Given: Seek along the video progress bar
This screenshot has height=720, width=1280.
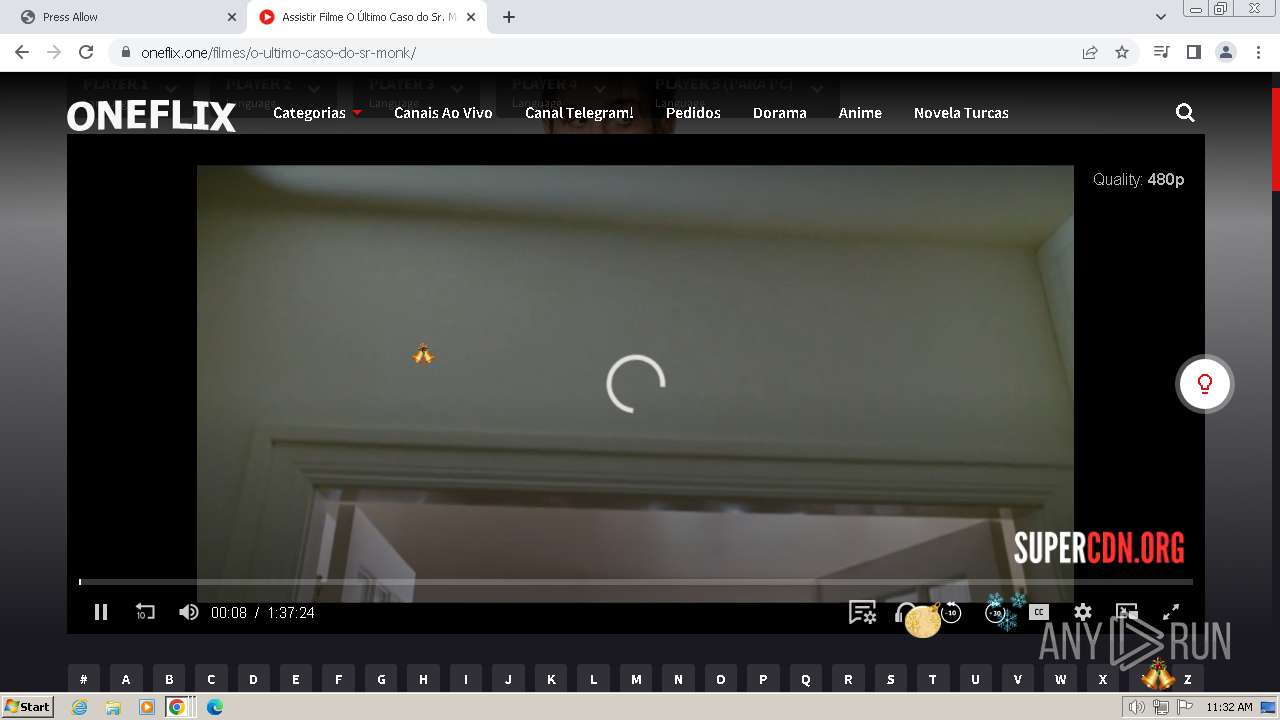Looking at the screenshot, I should click(x=636, y=581).
